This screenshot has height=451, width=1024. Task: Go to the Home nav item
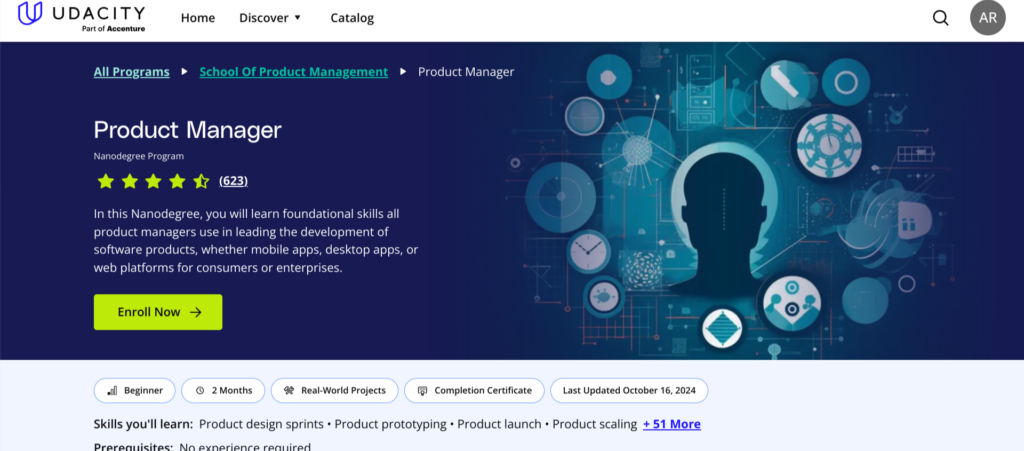point(198,18)
